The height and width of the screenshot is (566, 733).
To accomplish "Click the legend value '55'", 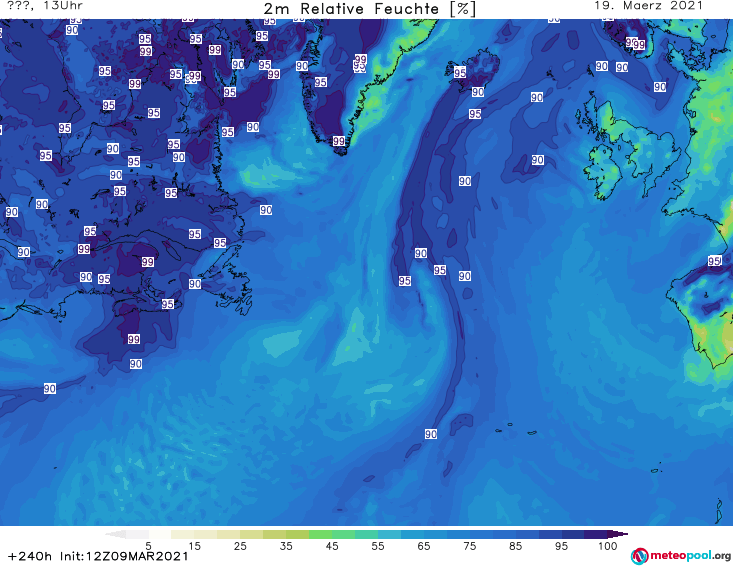I will tap(378, 546).
